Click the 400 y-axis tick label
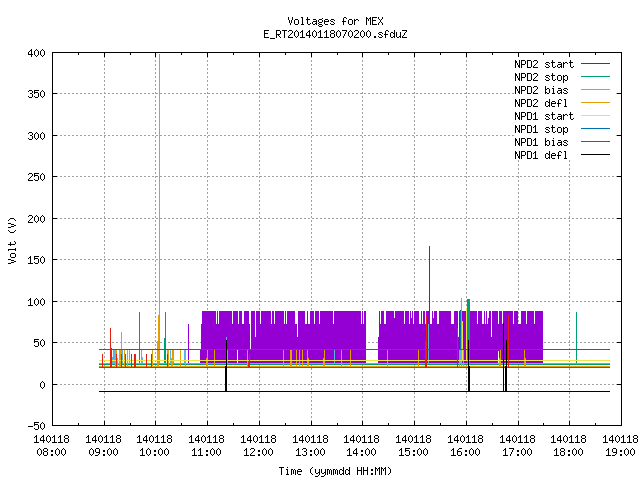Image resolution: width=640 pixels, height=480 pixels. coord(36,53)
